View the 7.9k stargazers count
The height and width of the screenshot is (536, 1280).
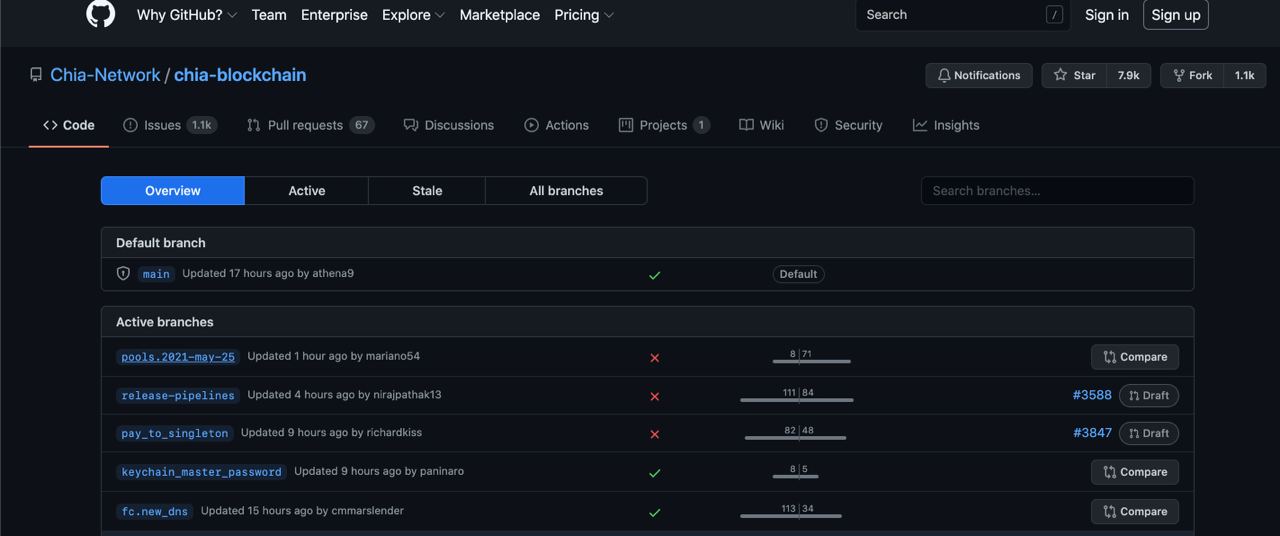tap(1129, 75)
